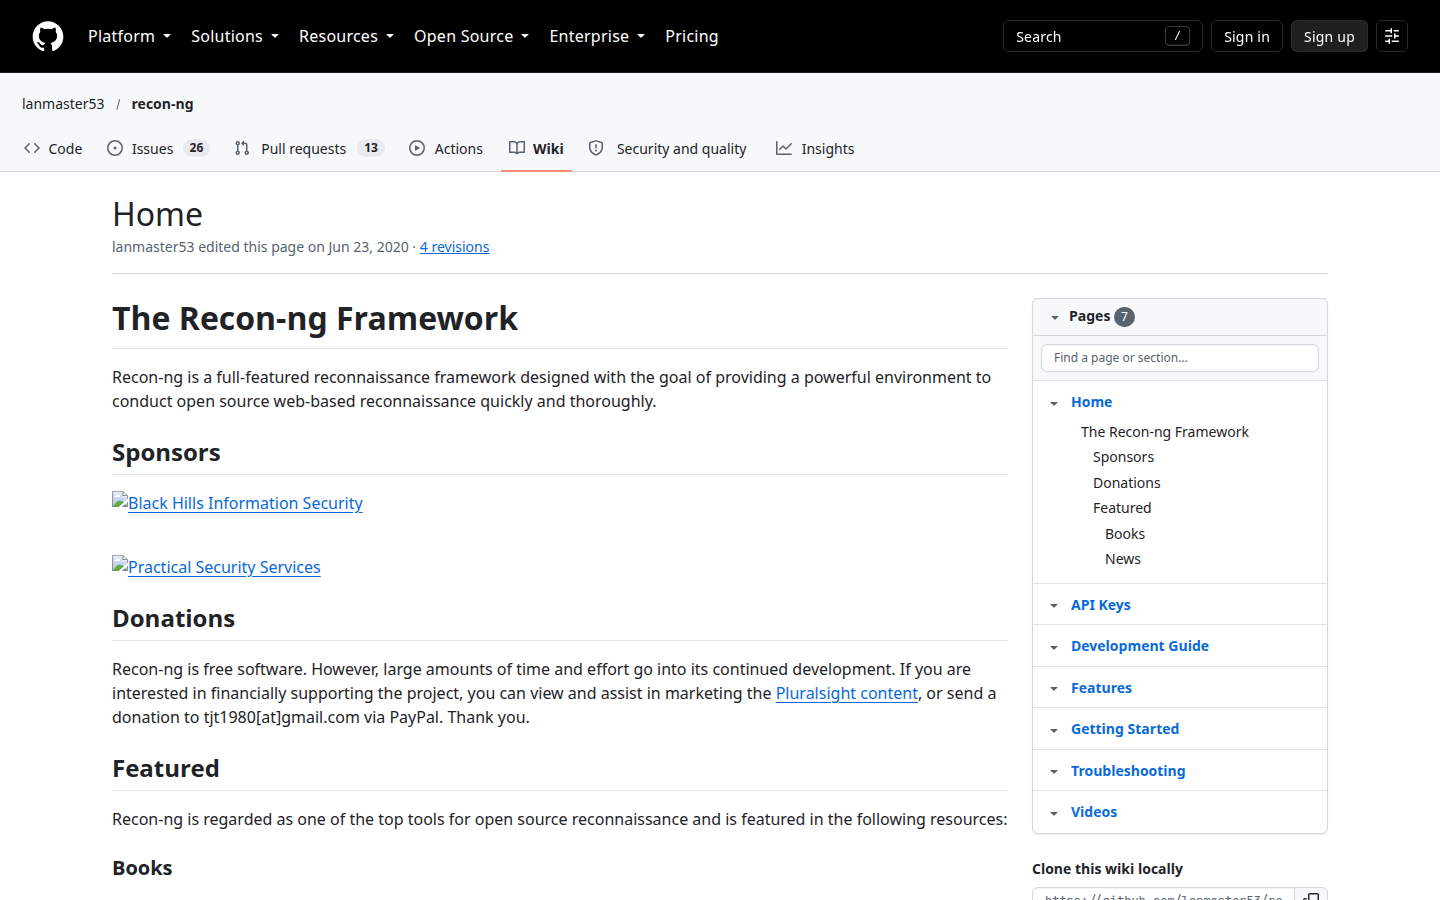Switch to the Wiki tab
The width and height of the screenshot is (1440, 900).
click(x=536, y=148)
